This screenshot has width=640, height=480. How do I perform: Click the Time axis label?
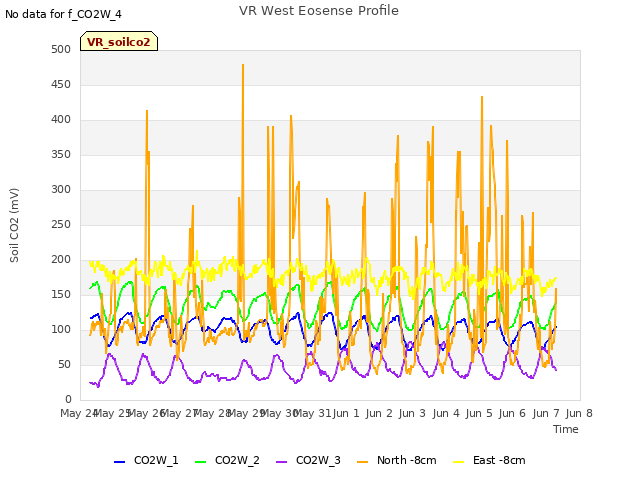click(x=566, y=429)
